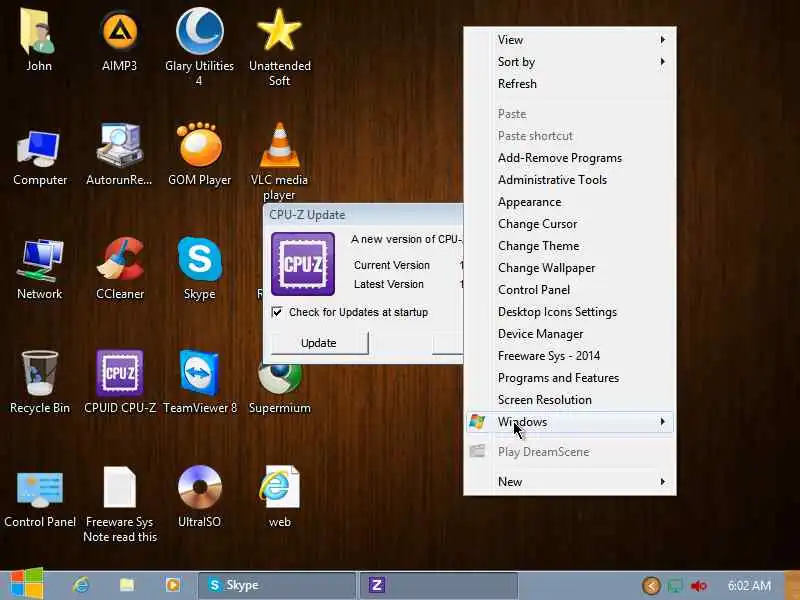Select Desktop Icons Settings entry
This screenshot has height=600, width=800.
pyautogui.click(x=569, y=312)
